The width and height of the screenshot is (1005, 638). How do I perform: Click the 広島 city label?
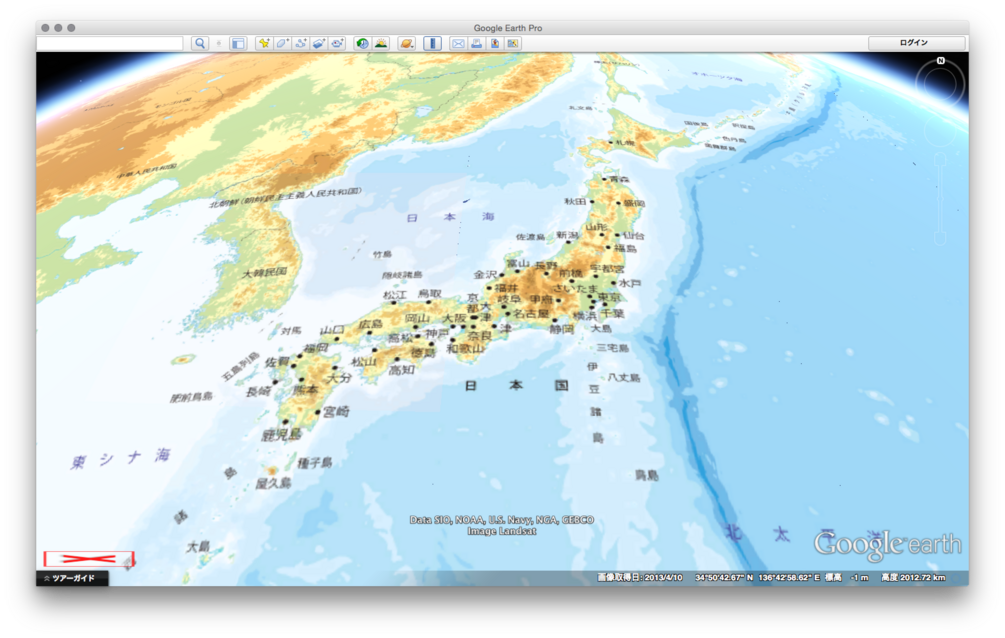point(370,324)
